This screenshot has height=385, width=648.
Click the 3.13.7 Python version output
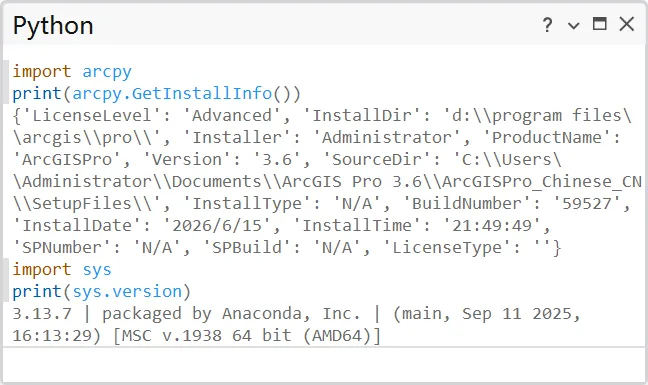click(x=42, y=314)
